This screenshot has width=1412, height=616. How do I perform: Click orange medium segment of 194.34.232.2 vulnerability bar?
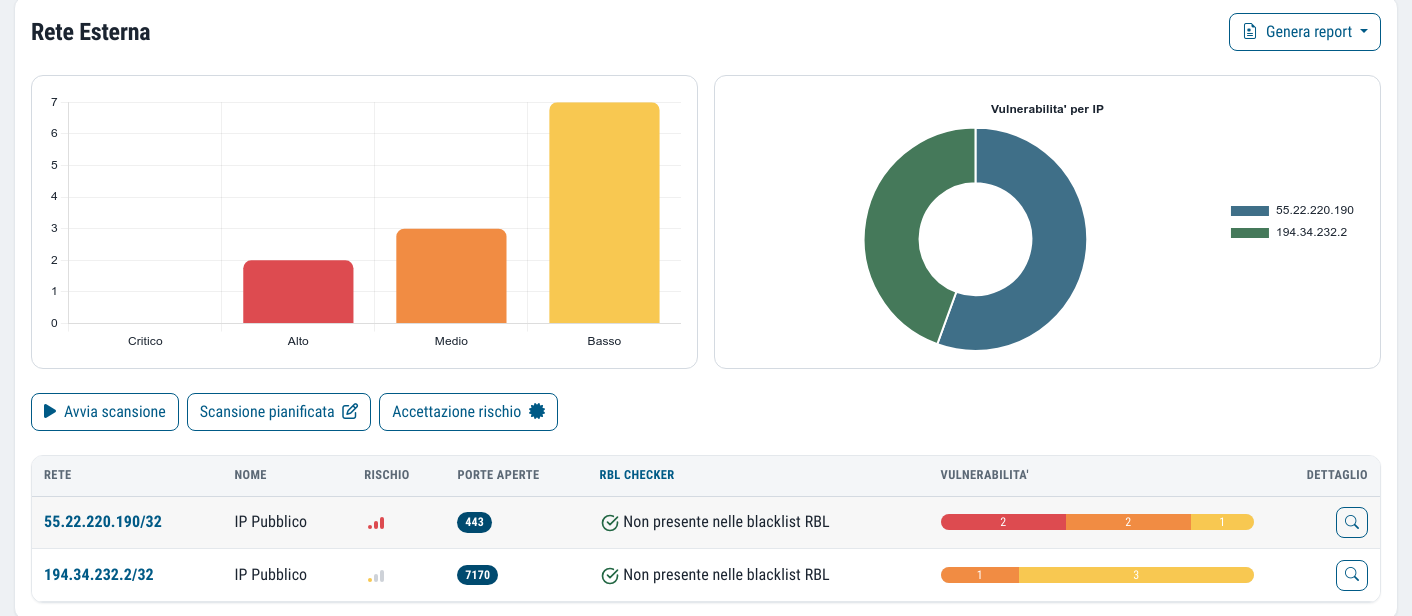click(980, 575)
